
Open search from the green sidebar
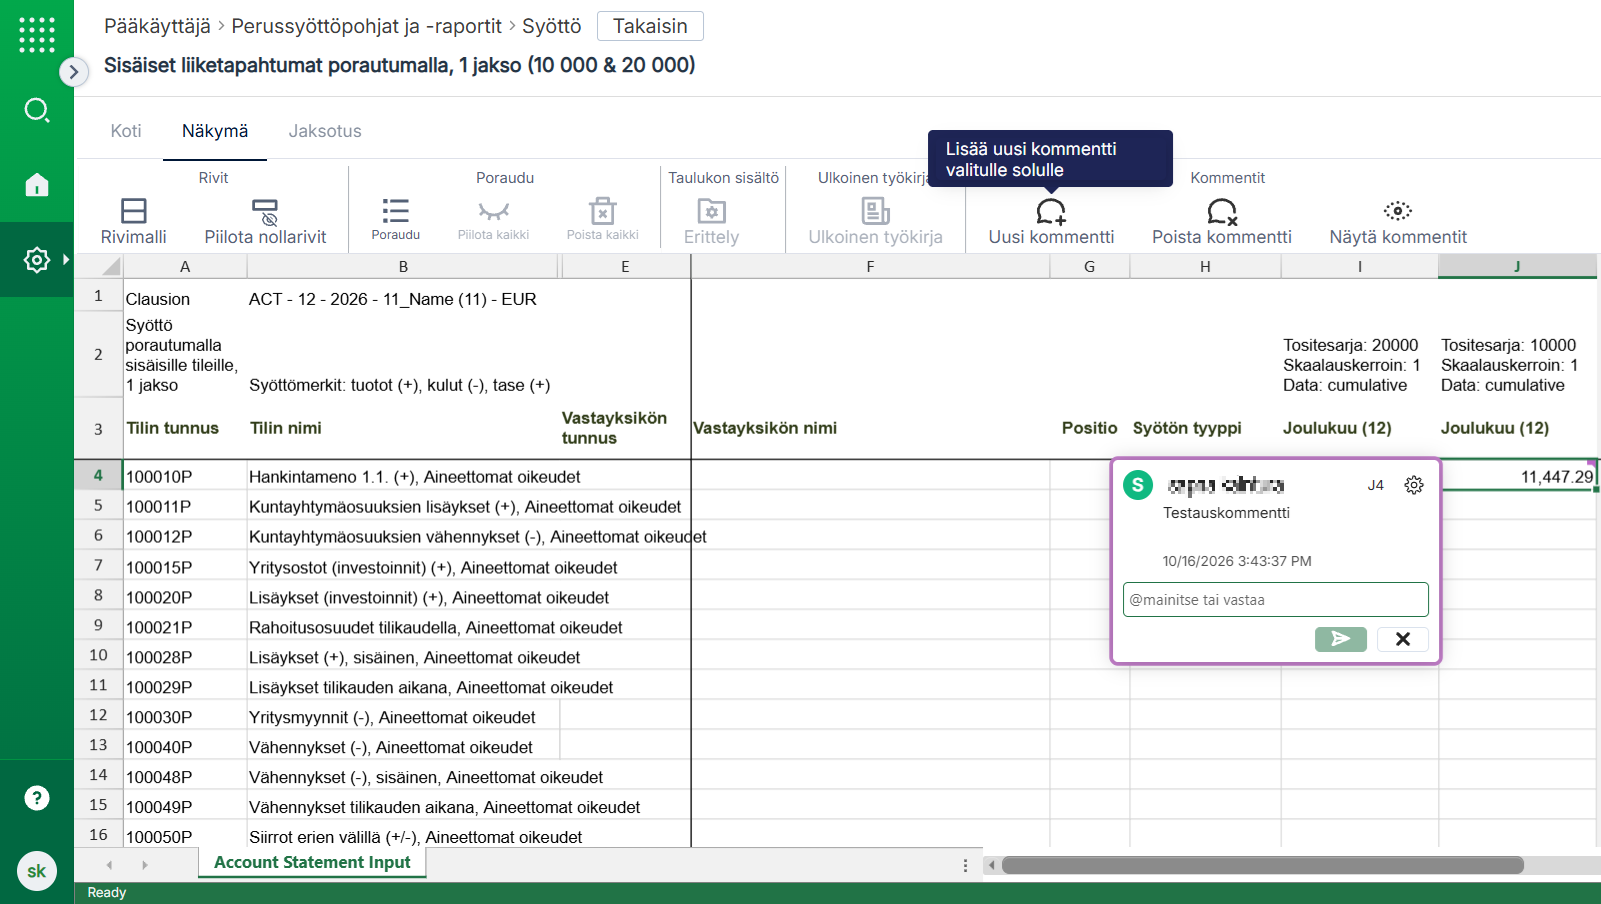[x=37, y=110]
